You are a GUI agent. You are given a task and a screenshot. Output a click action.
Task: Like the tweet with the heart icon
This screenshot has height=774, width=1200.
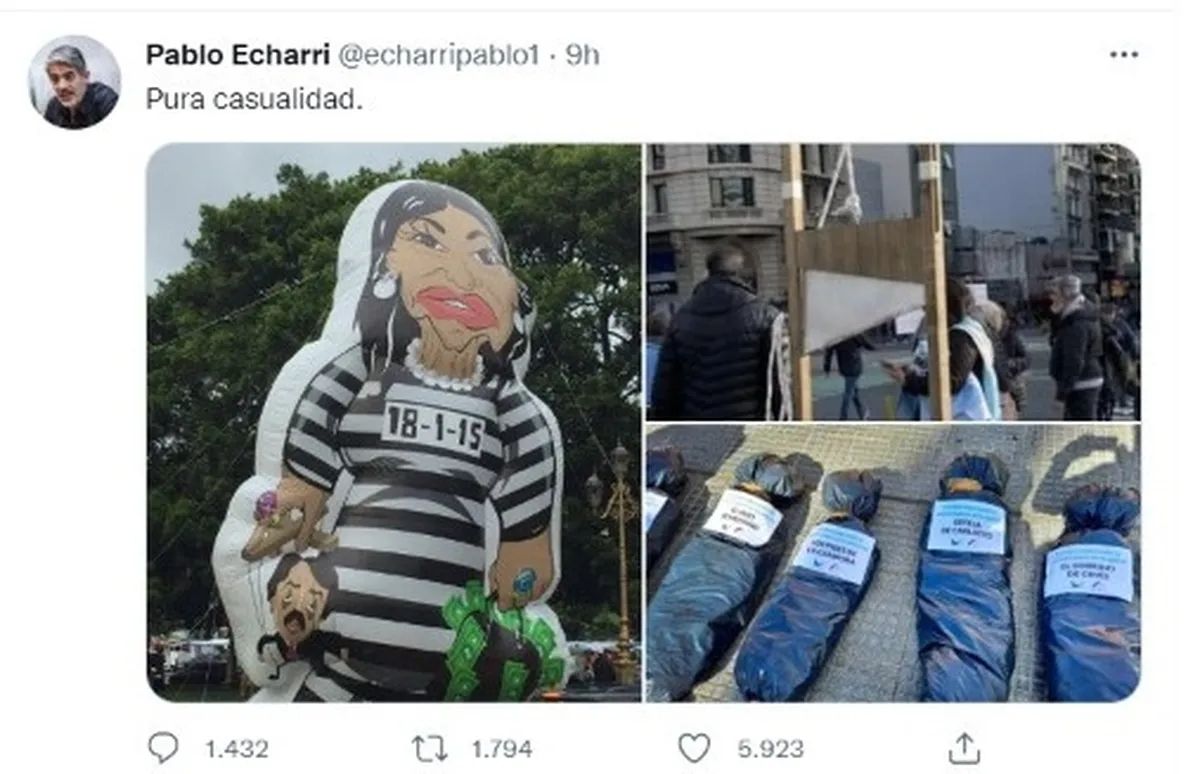(694, 748)
